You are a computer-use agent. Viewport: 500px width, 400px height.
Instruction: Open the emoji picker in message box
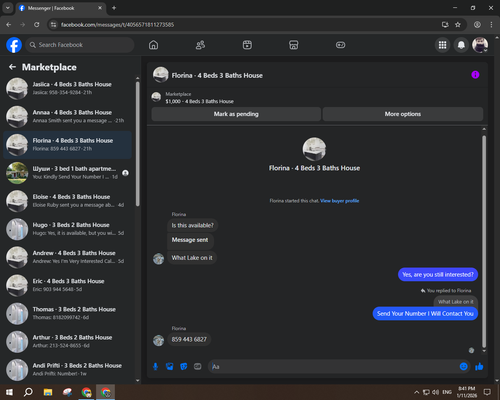click(x=463, y=367)
